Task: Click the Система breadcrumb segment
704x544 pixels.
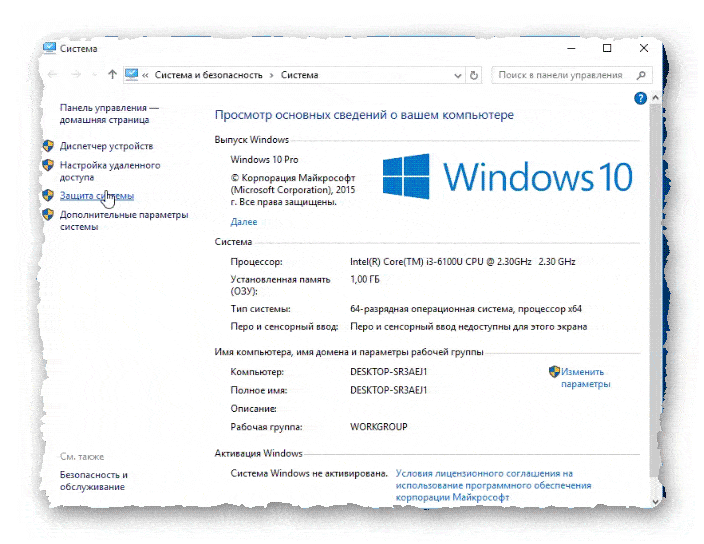Action: click(299, 75)
